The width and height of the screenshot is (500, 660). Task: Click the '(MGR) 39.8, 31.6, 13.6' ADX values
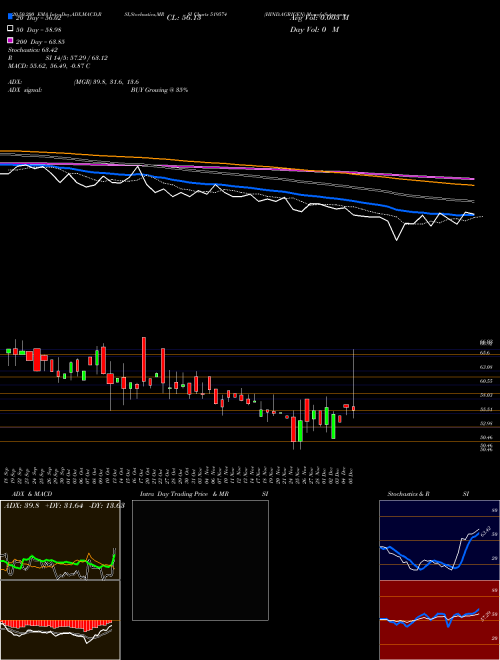tap(106, 82)
